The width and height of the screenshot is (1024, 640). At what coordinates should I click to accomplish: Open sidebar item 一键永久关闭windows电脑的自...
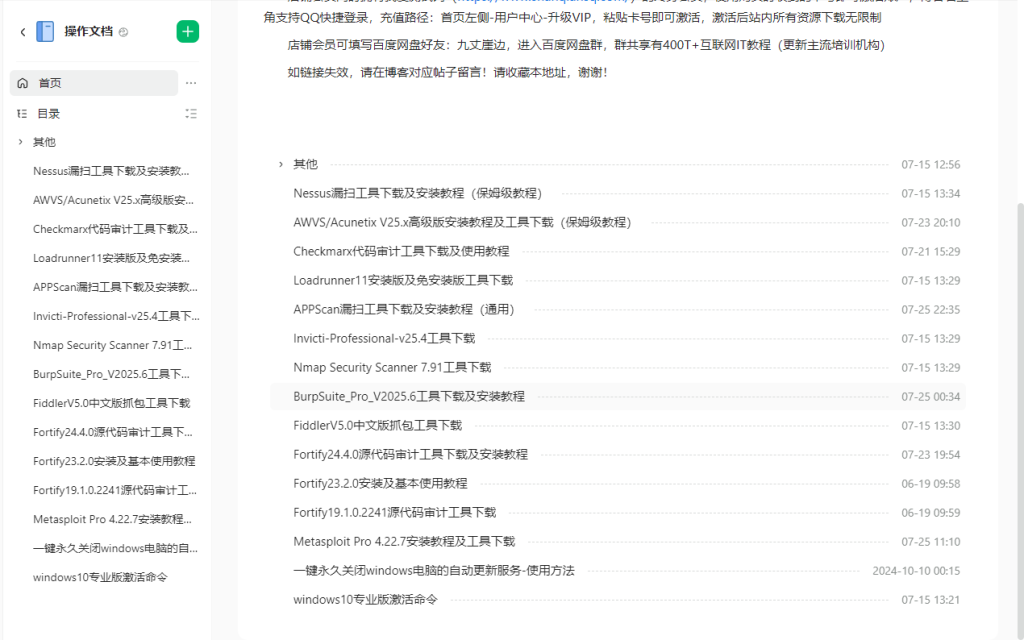pyautogui.click(x=115, y=548)
